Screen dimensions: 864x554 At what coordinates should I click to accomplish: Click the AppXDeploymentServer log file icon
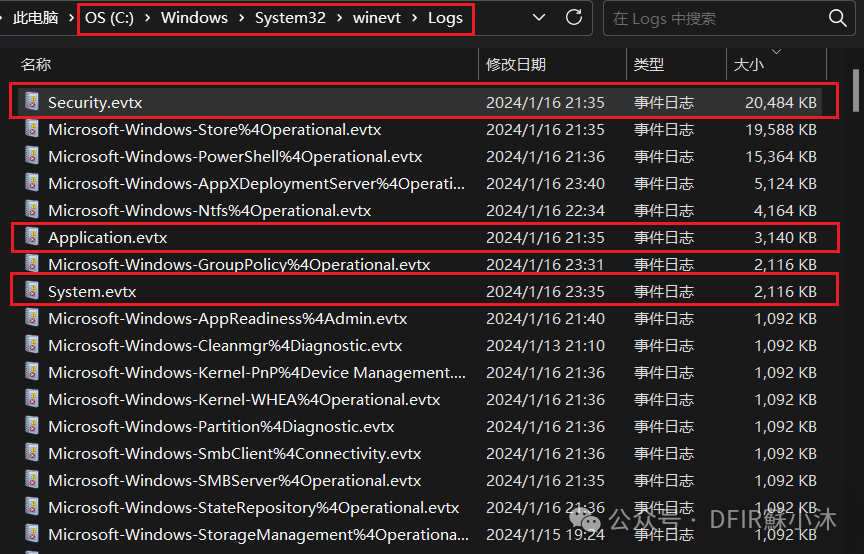click(32, 182)
